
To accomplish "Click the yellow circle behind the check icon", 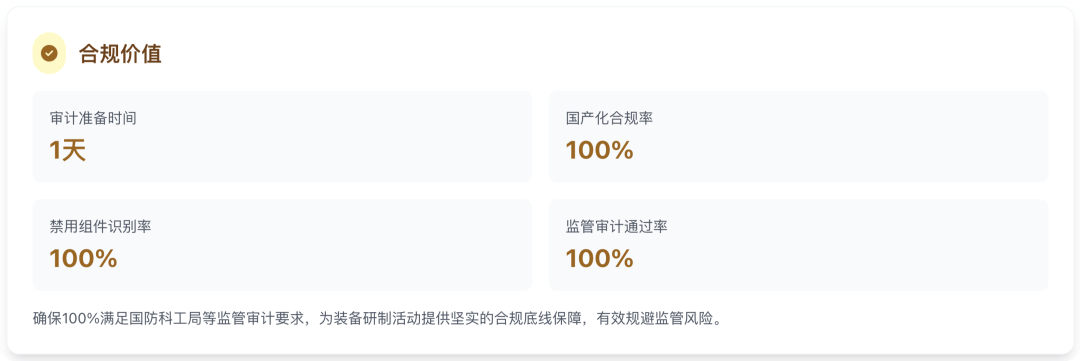I will tap(50, 53).
